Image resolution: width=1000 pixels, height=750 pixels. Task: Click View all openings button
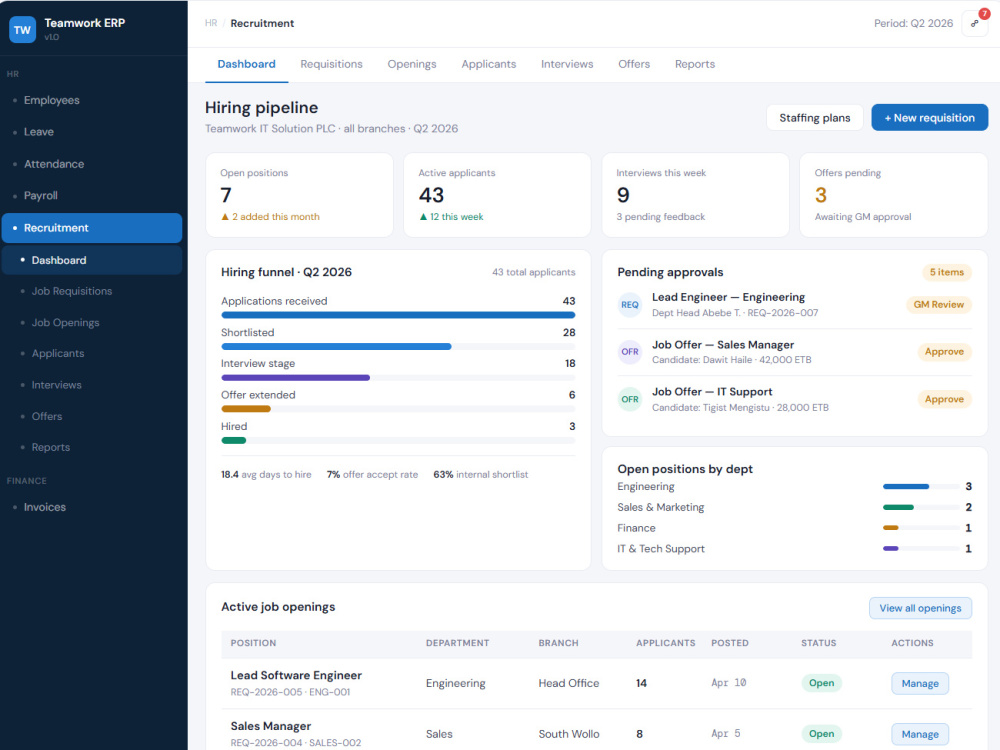pos(920,608)
